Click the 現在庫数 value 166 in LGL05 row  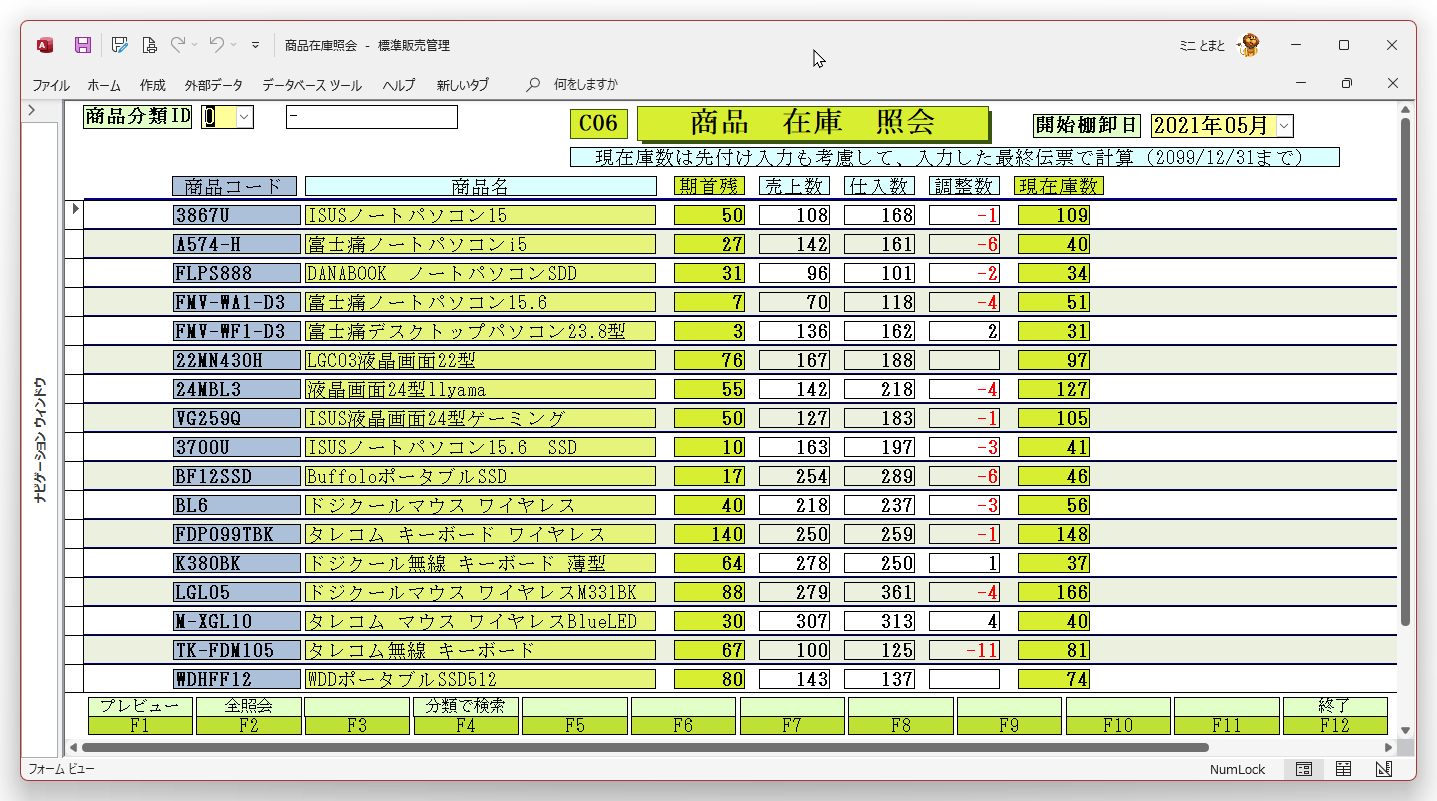1054,592
